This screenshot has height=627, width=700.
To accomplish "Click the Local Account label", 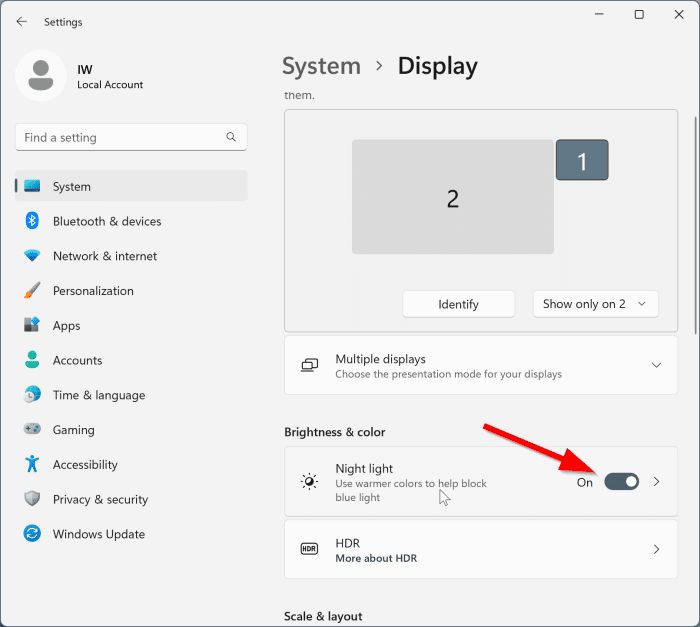I will 110,84.
